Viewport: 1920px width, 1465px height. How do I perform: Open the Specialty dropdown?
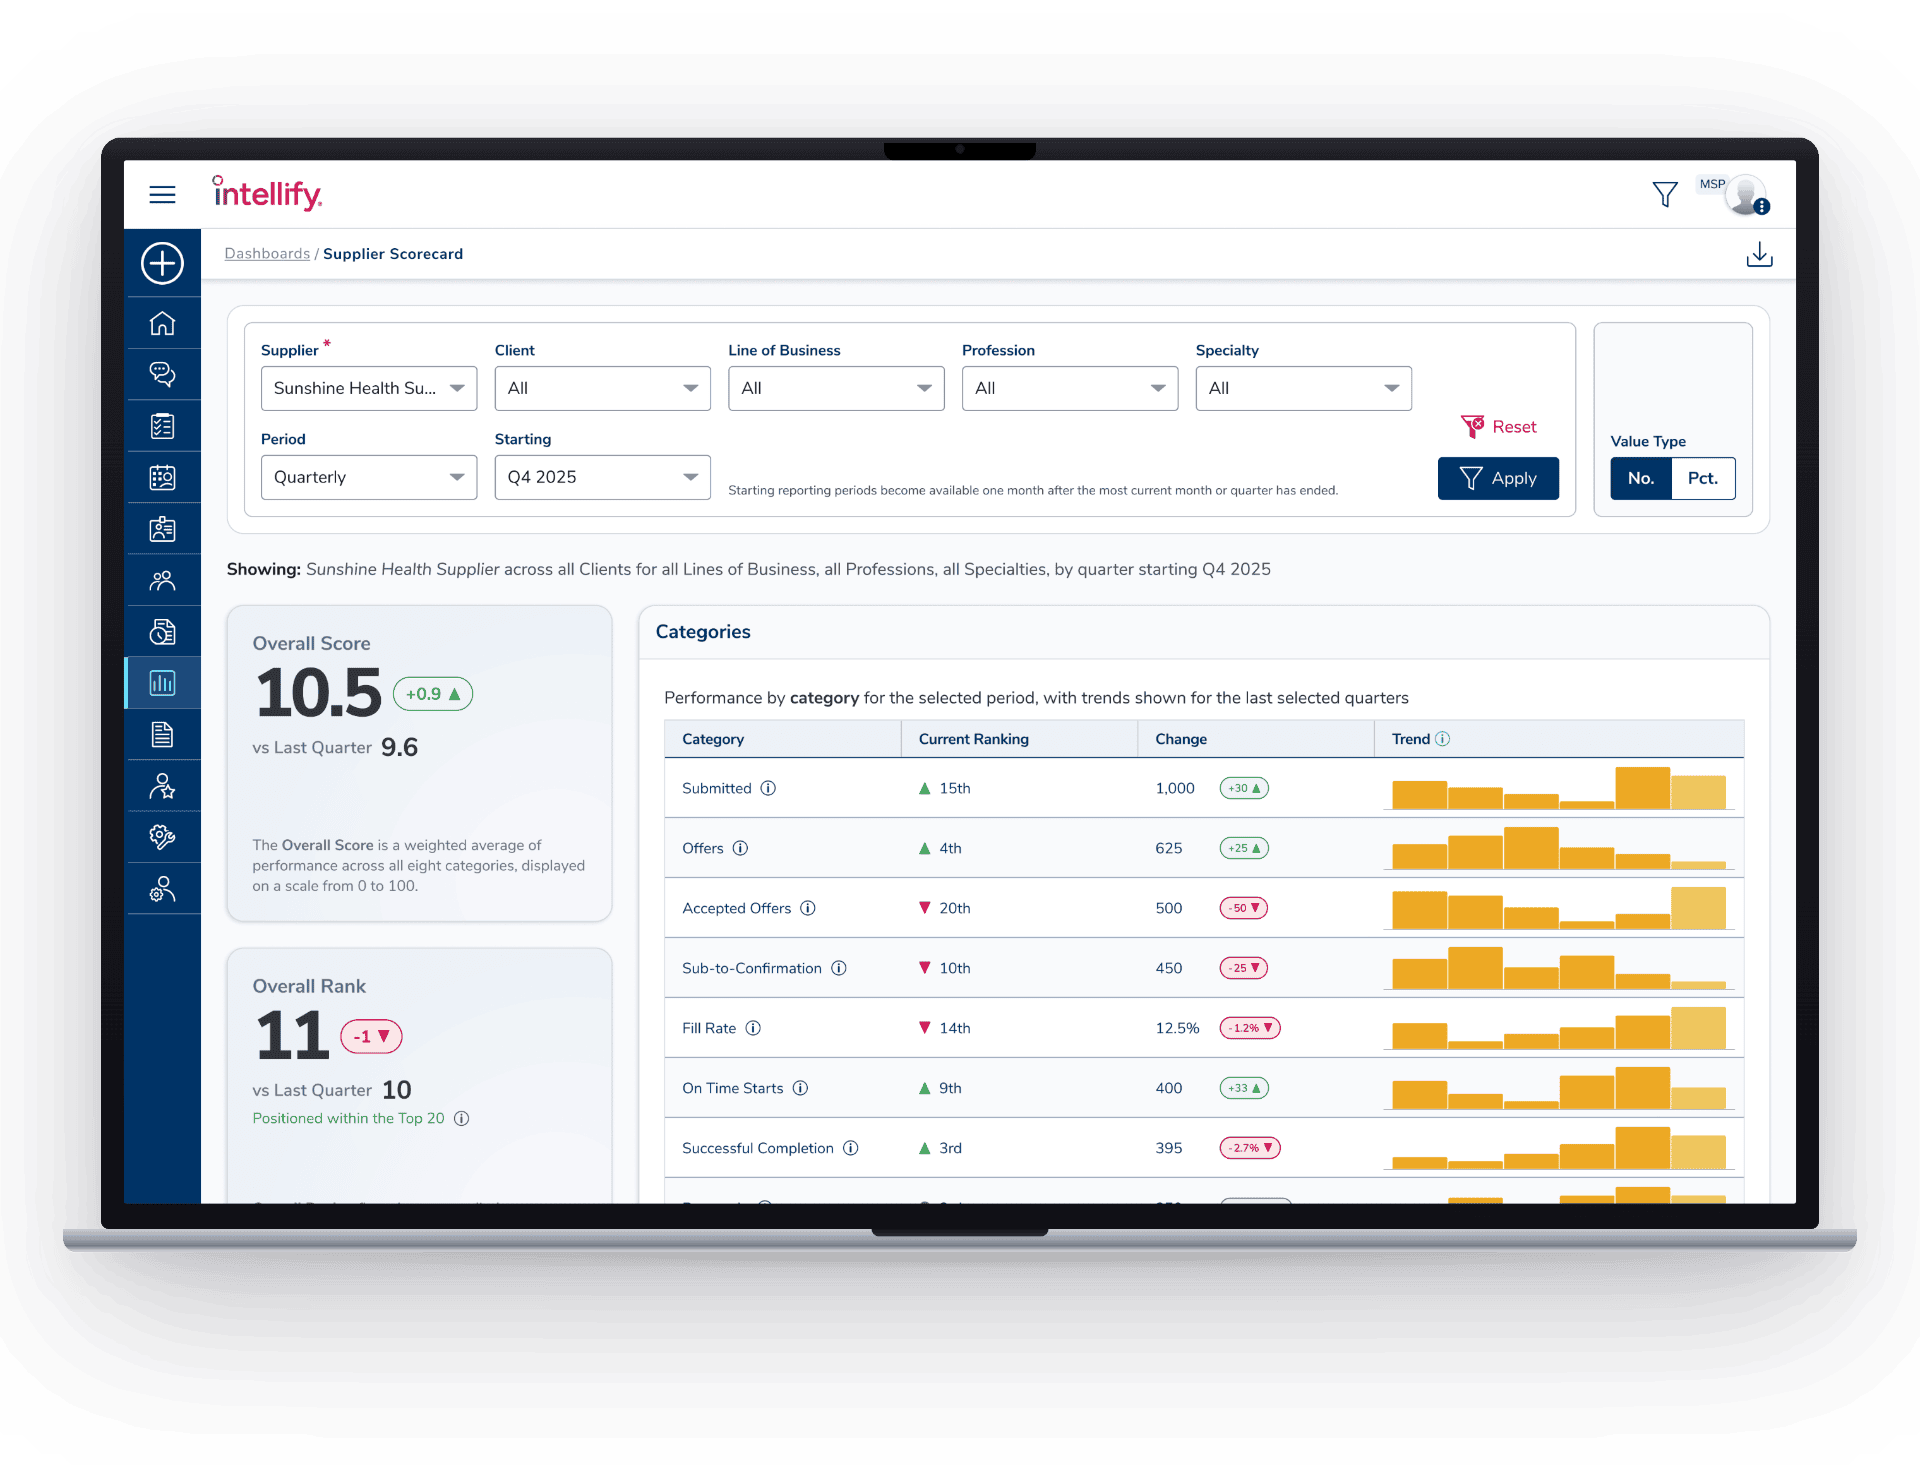(x=1303, y=388)
